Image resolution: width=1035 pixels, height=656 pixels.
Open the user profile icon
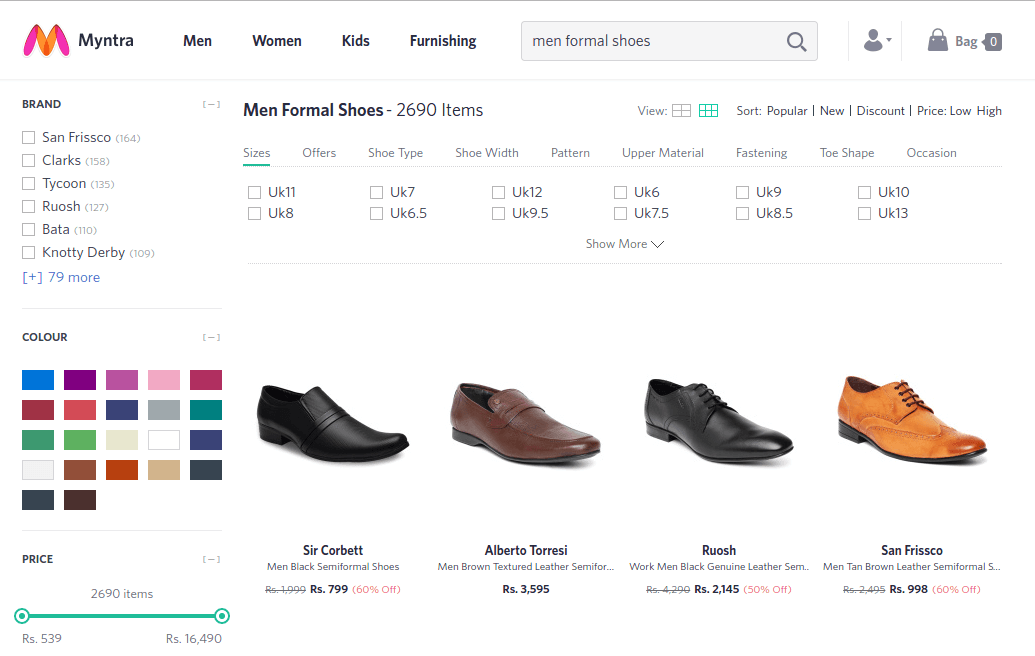click(x=873, y=40)
